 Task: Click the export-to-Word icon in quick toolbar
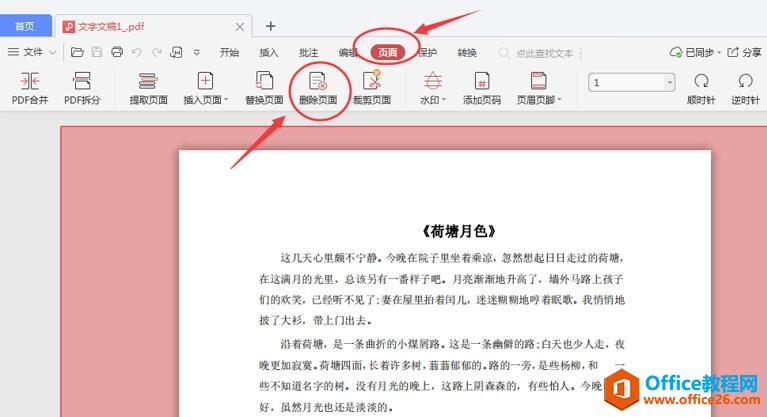[176, 52]
